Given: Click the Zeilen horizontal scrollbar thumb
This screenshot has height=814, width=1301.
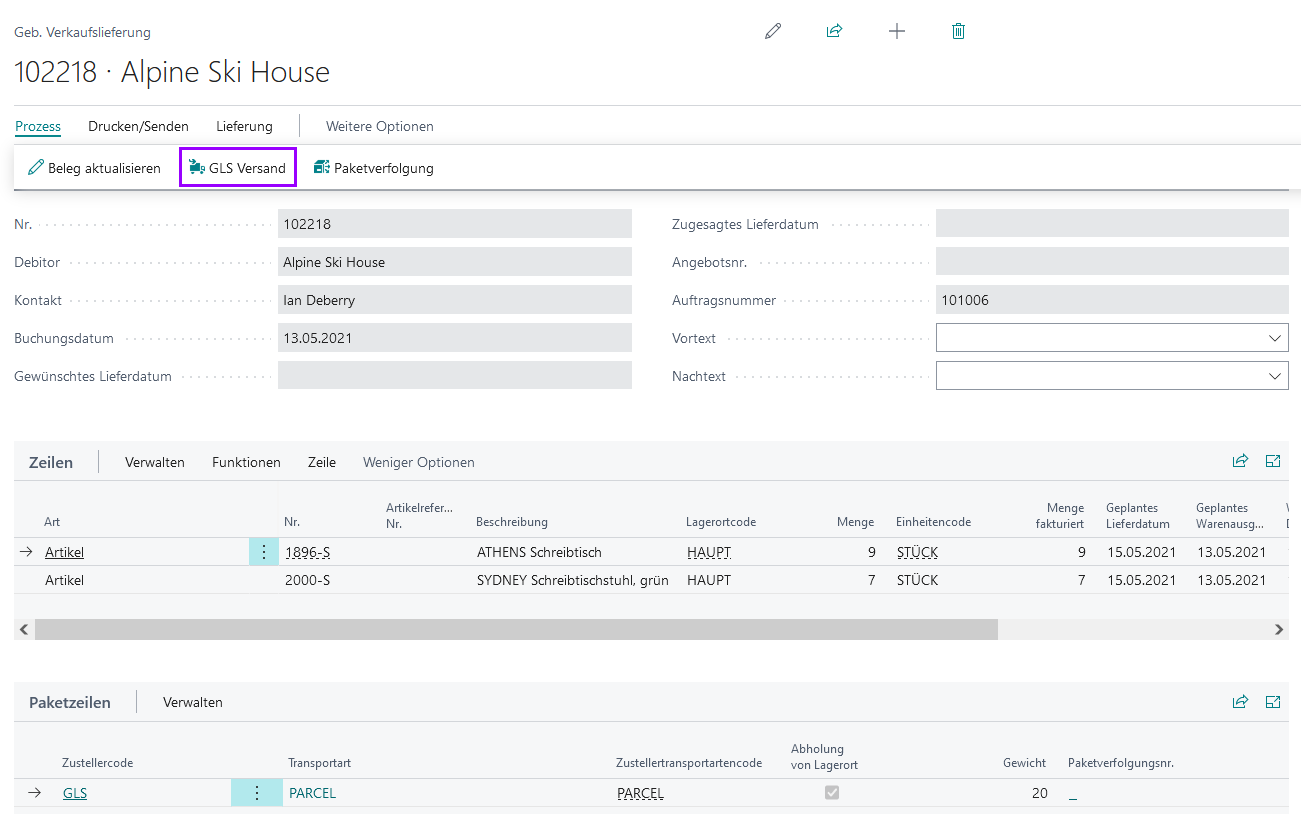Looking at the screenshot, I should [516, 629].
